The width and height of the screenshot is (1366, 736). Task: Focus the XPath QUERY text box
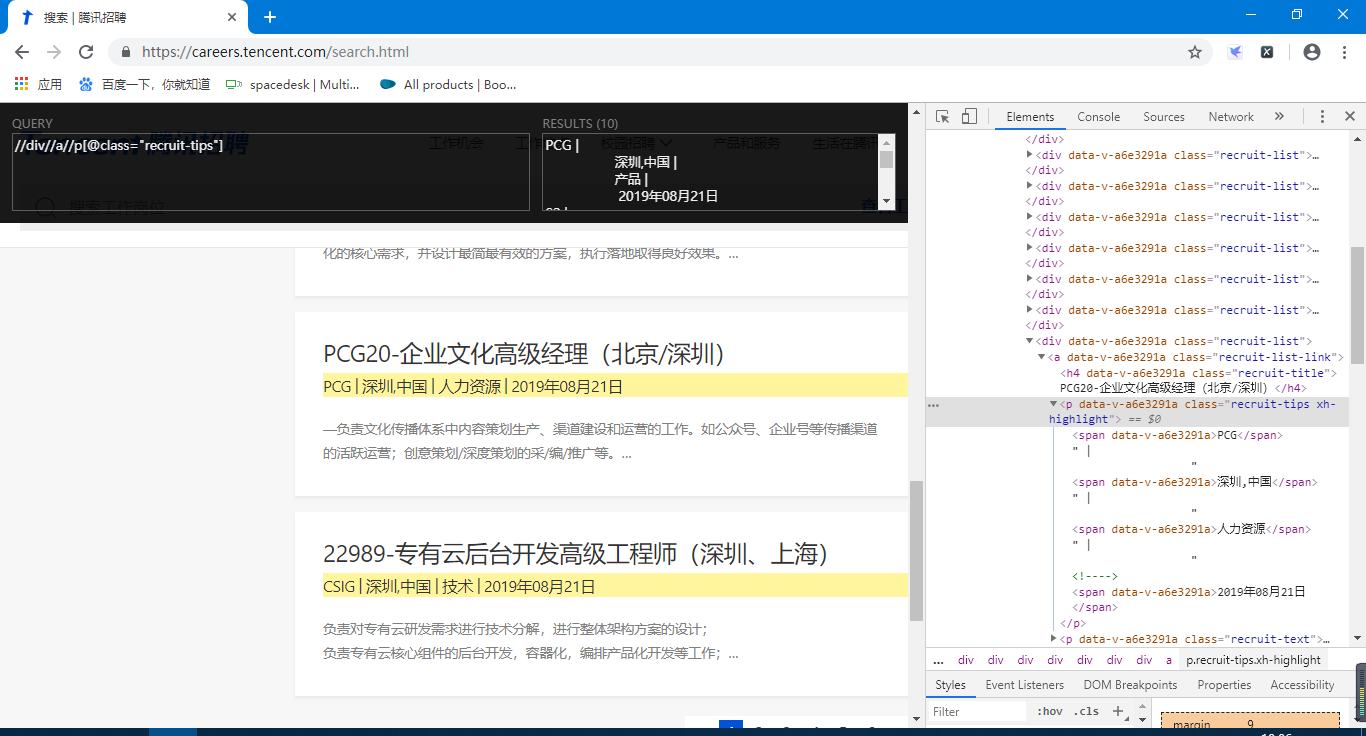tap(270, 172)
